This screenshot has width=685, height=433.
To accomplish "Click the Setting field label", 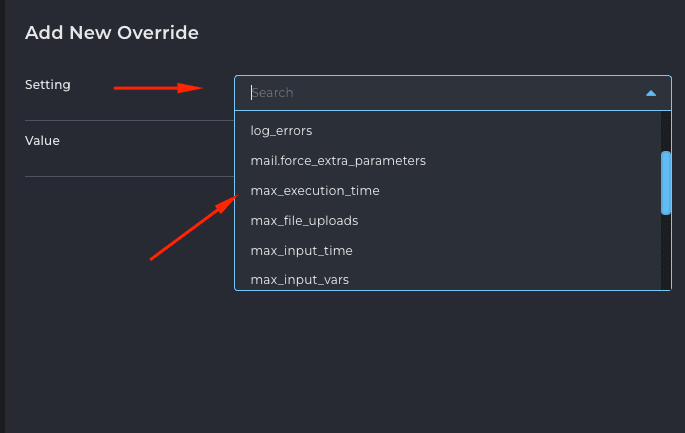I will click(48, 85).
